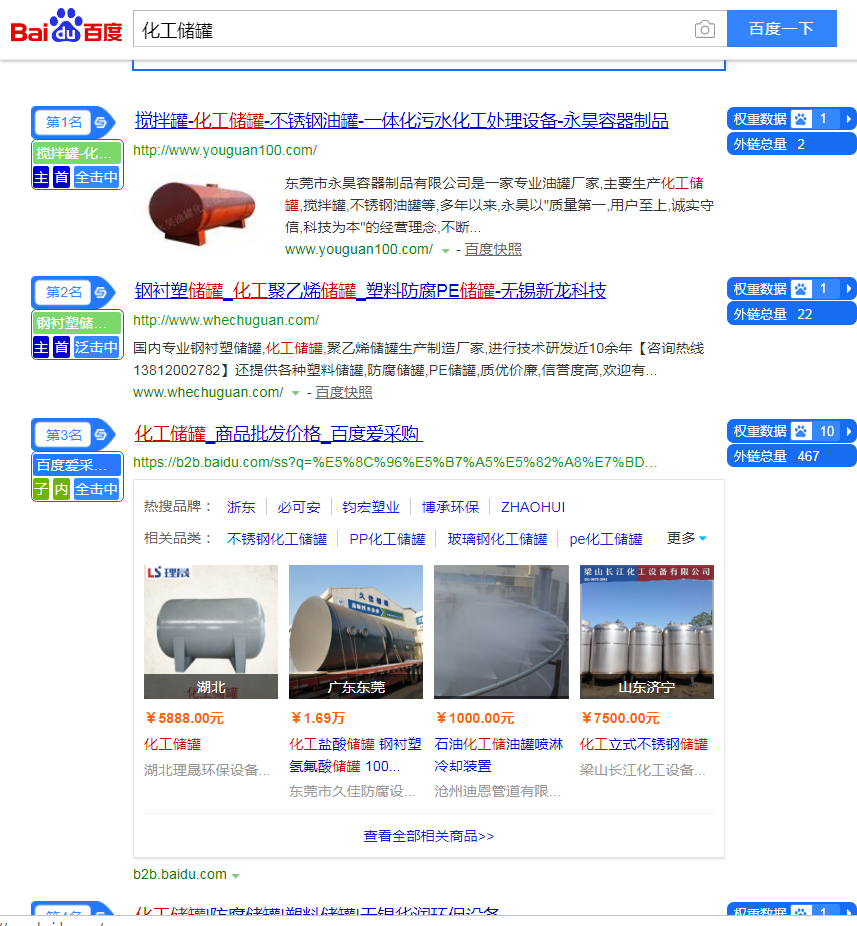Viewport: 857px width, 926px height.
Task: Expand the arrow on first 权重数据 badge
Action: click(848, 119)
